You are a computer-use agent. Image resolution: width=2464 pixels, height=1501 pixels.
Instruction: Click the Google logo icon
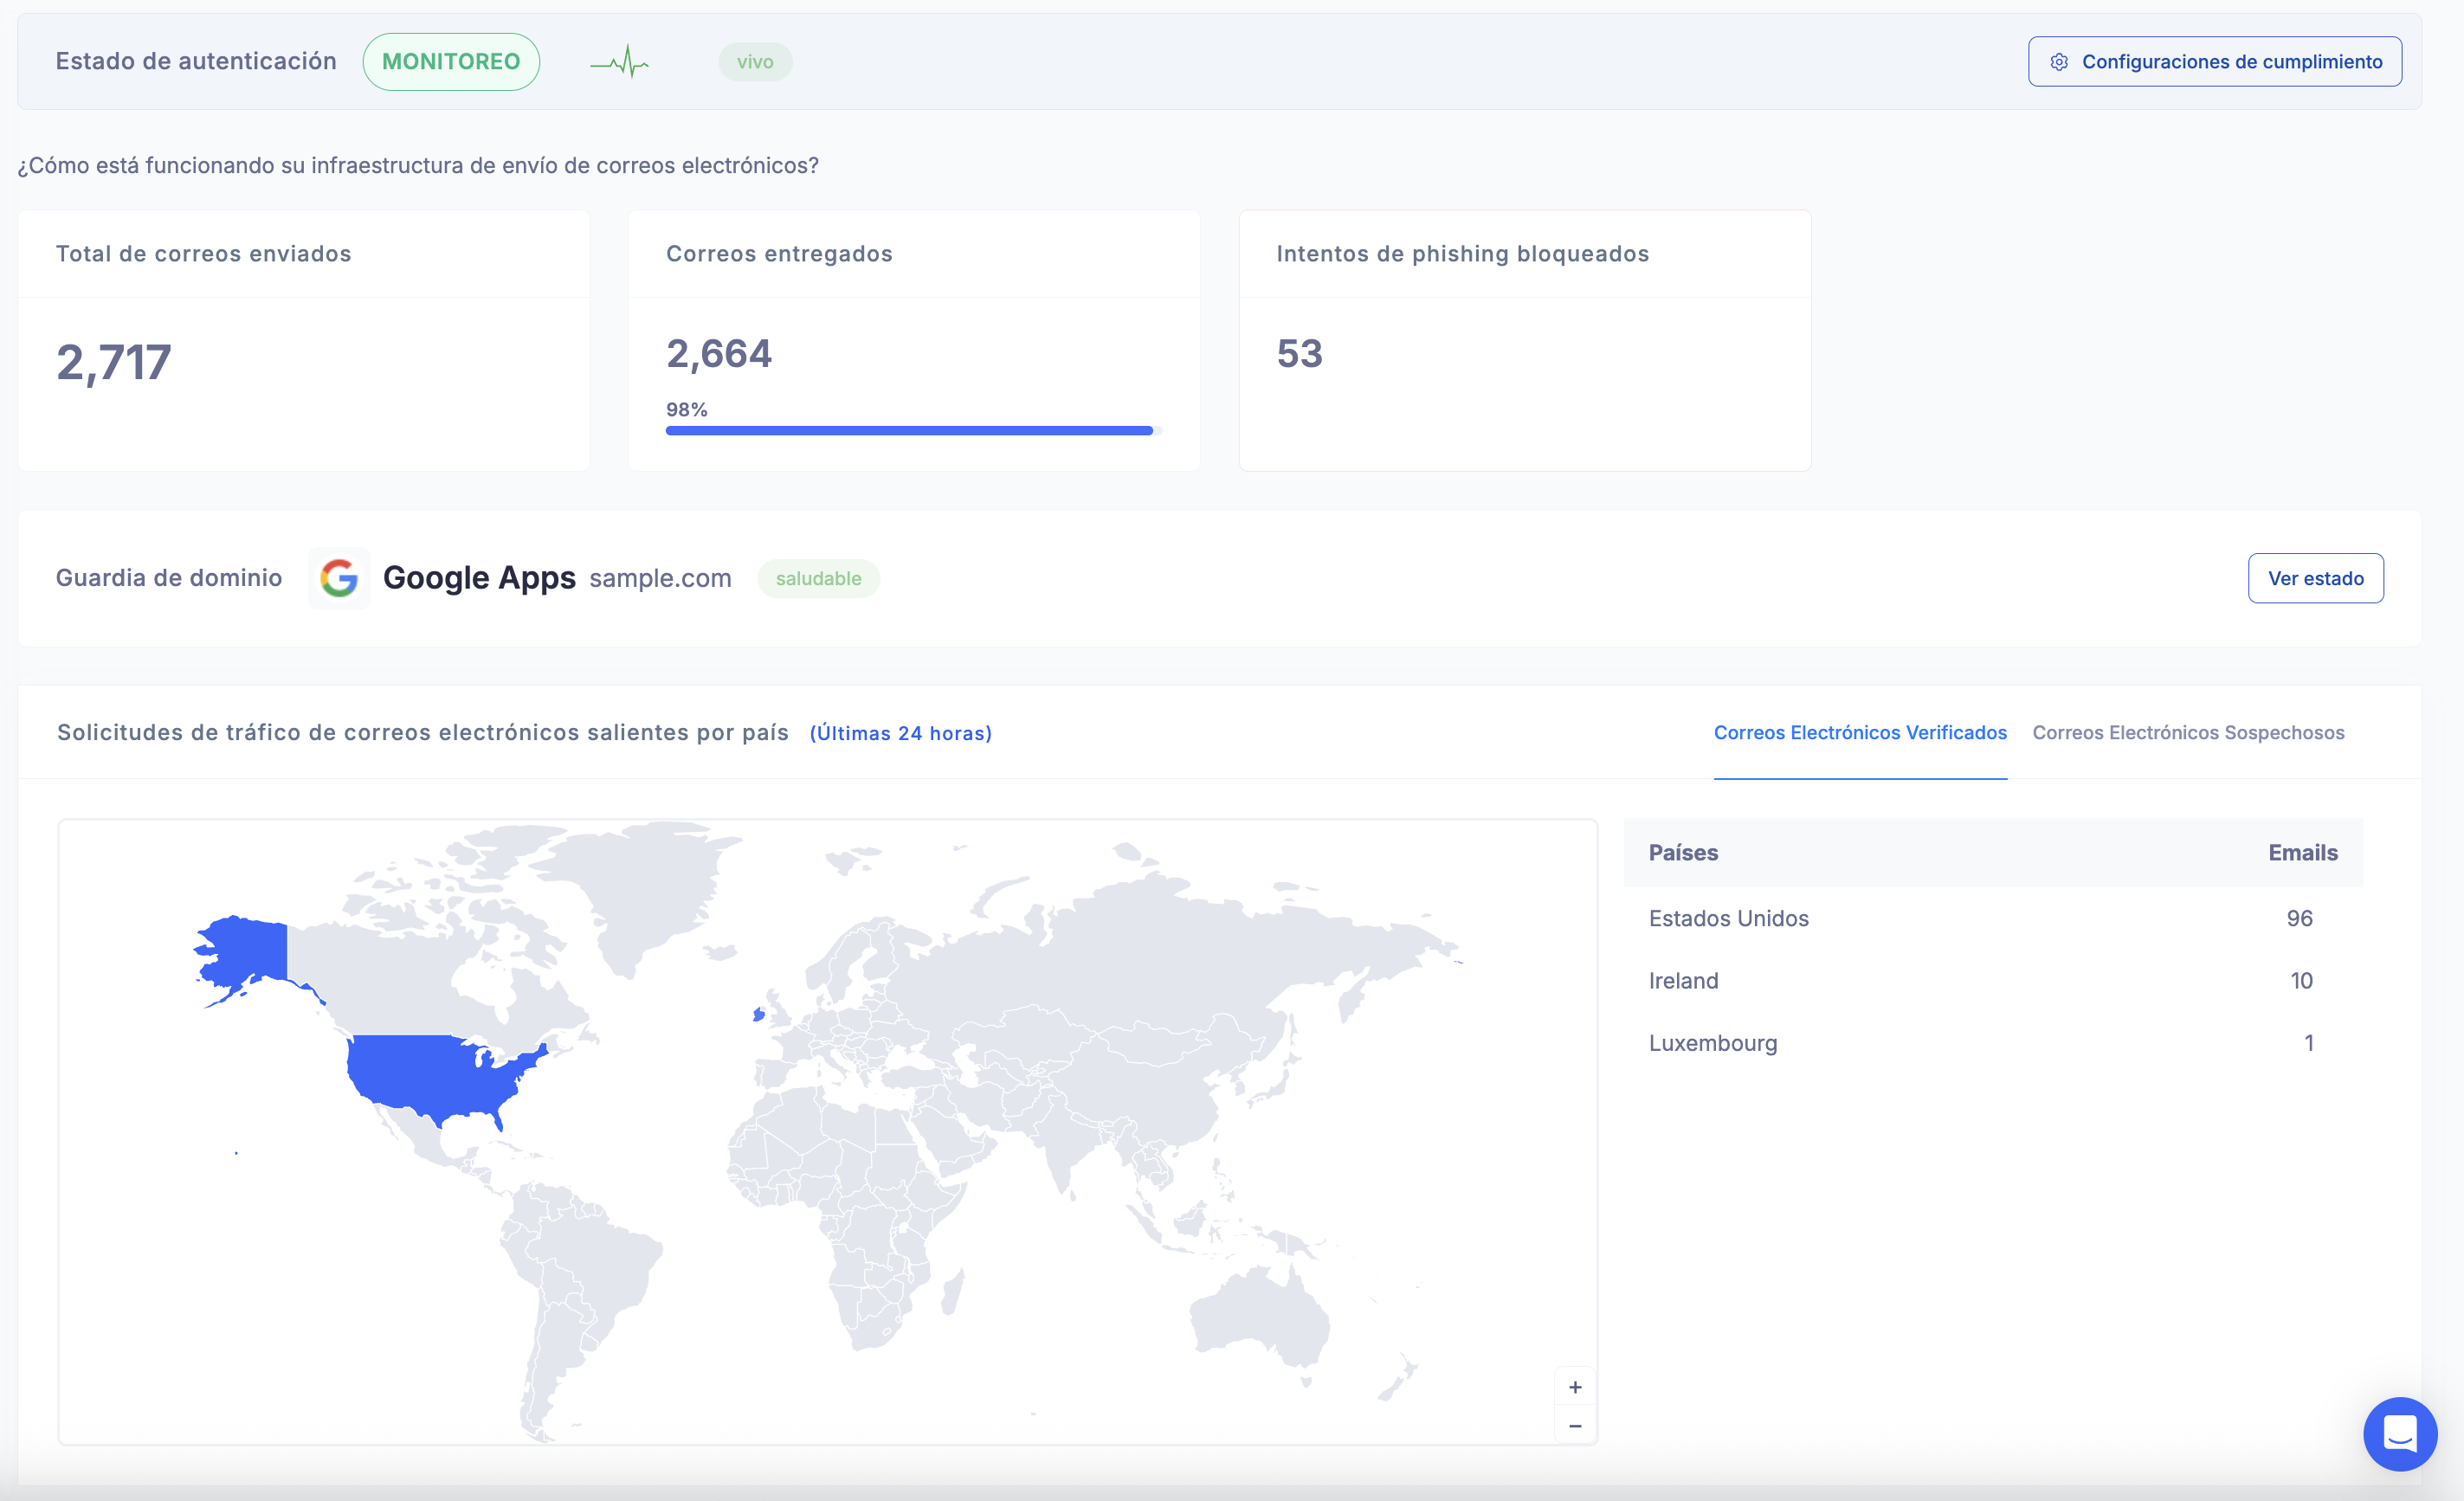point(339,578)
